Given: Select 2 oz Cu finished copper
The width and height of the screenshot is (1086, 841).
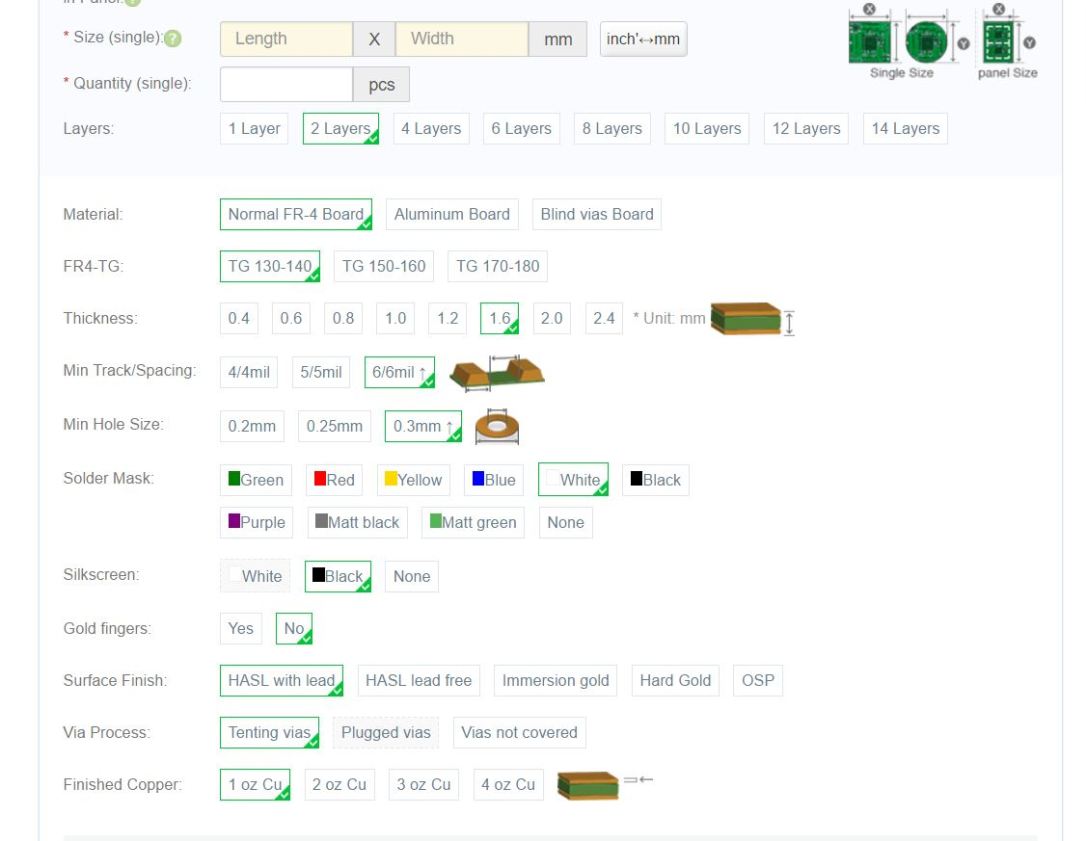Looking at the screenshot, I should point(339,785).
